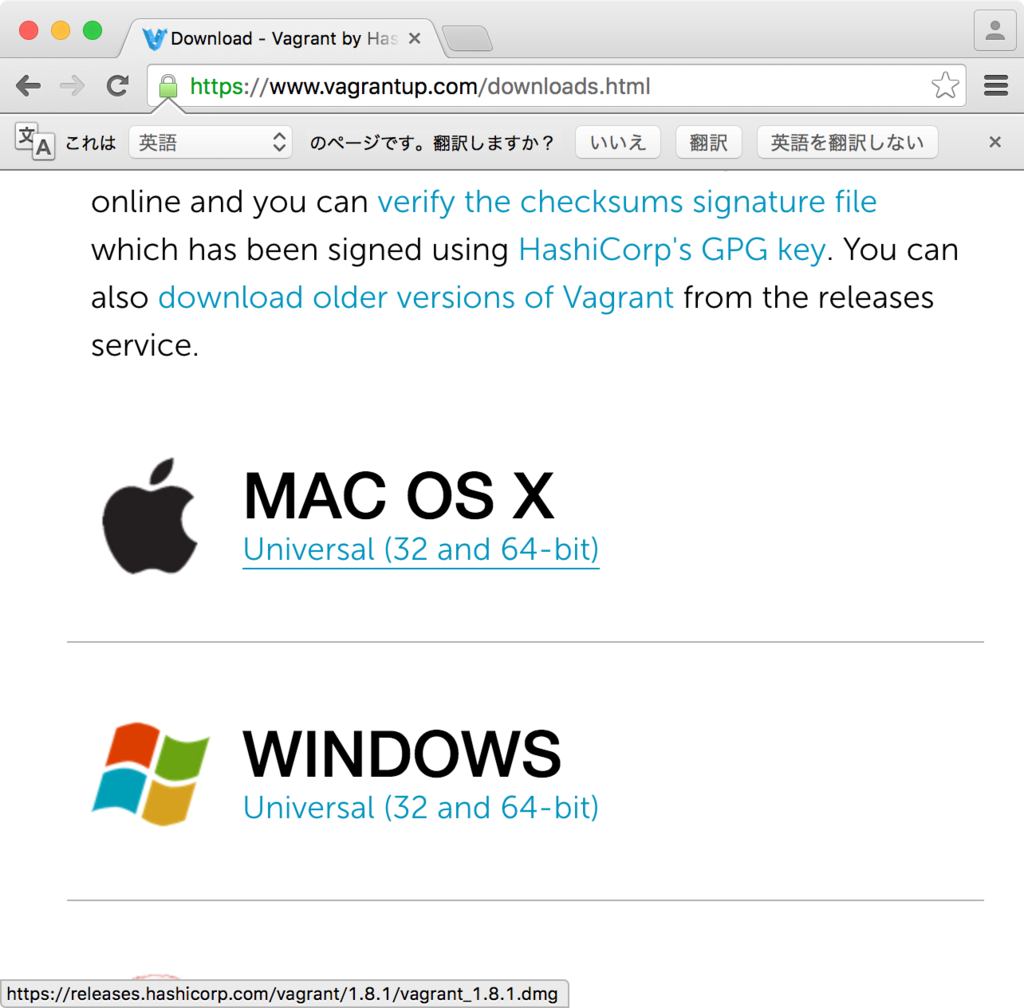Click the Windows logo icon

[x=150, y=772]
